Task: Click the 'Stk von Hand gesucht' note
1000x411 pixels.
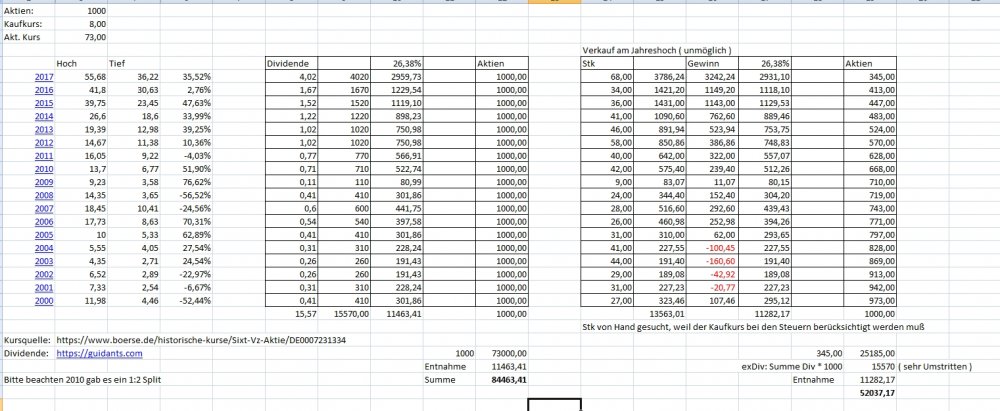Action: point(753,327)
